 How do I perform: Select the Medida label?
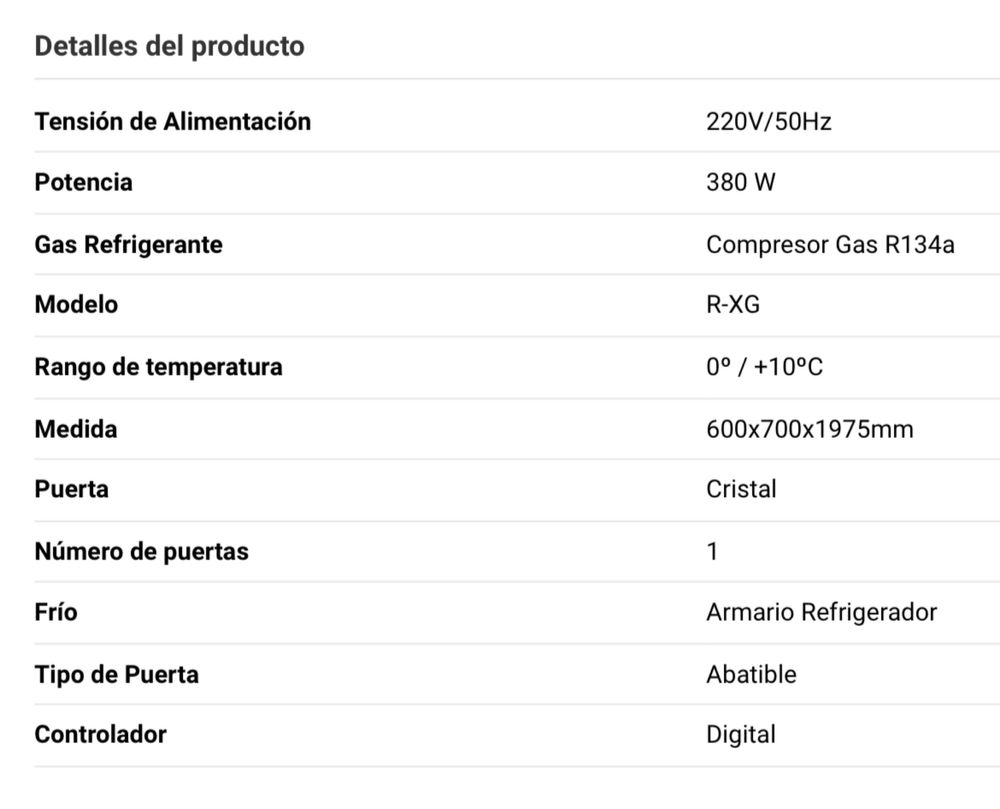pyautogui.click(x=76, y=429)
